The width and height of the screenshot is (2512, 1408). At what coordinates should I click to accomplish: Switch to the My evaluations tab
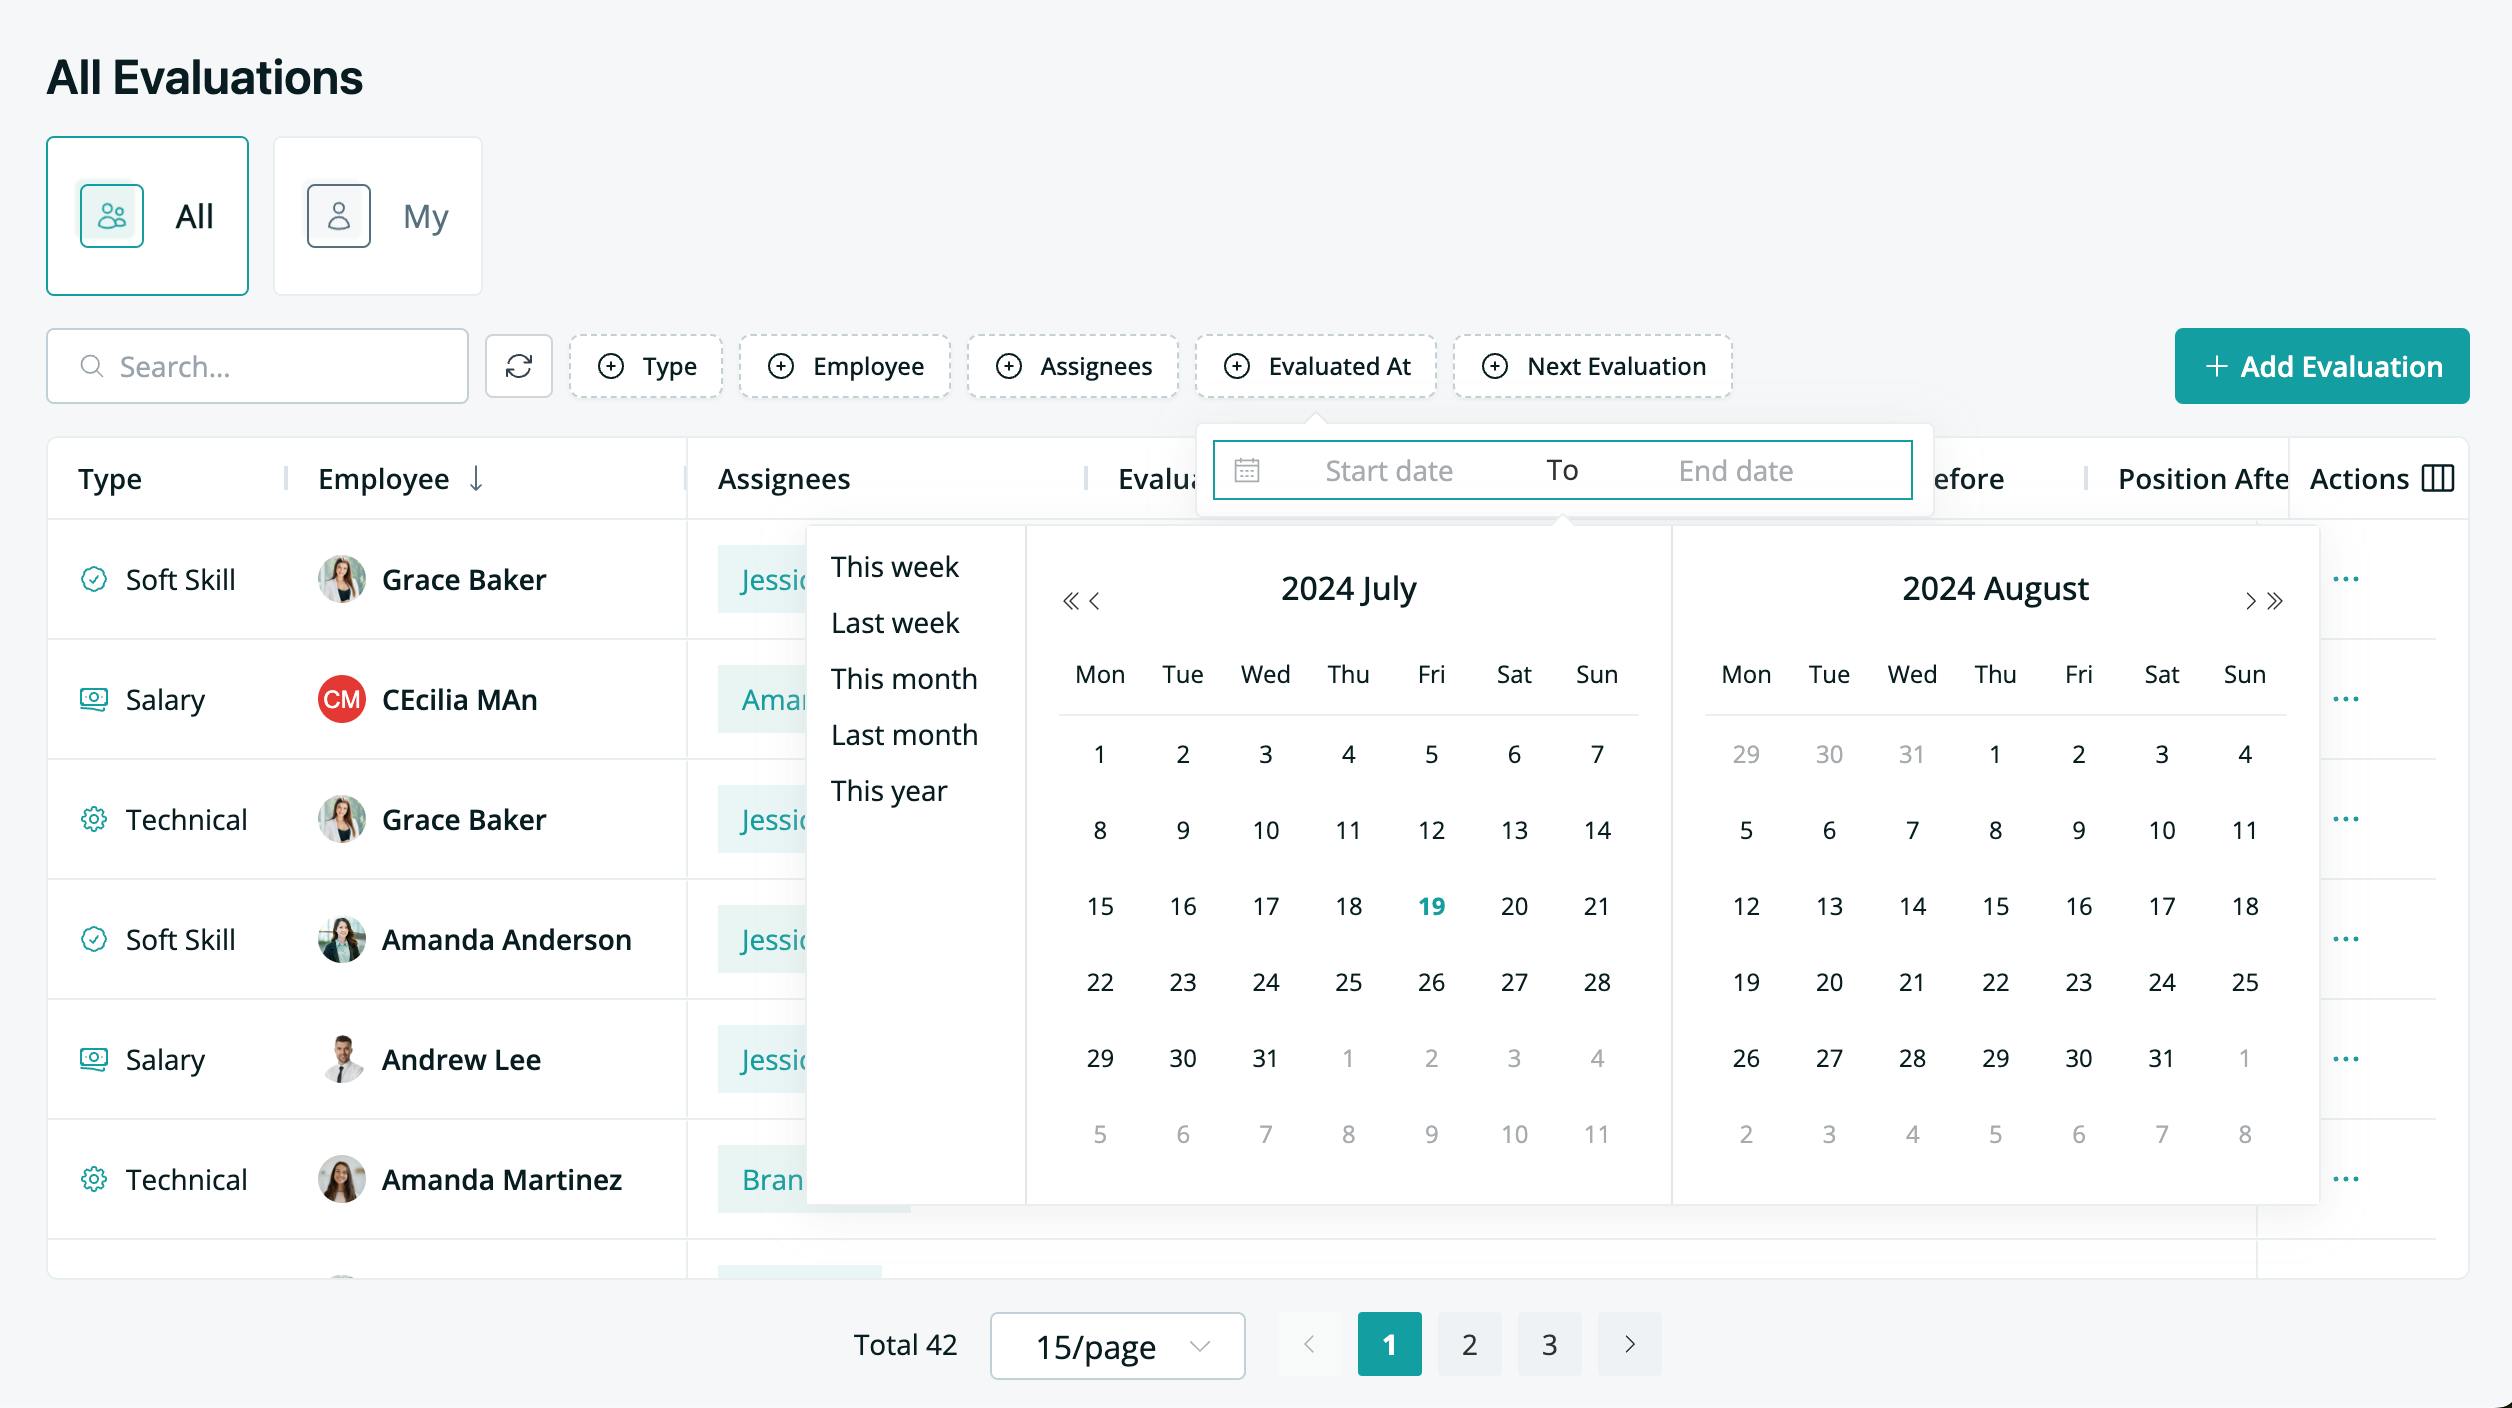[378, 216]
